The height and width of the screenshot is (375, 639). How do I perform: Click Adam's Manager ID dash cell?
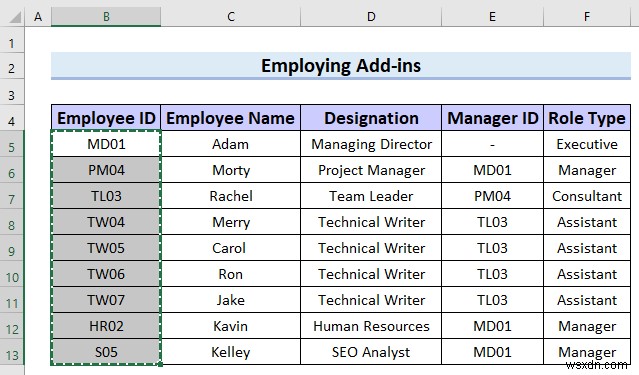click(492, 144)
